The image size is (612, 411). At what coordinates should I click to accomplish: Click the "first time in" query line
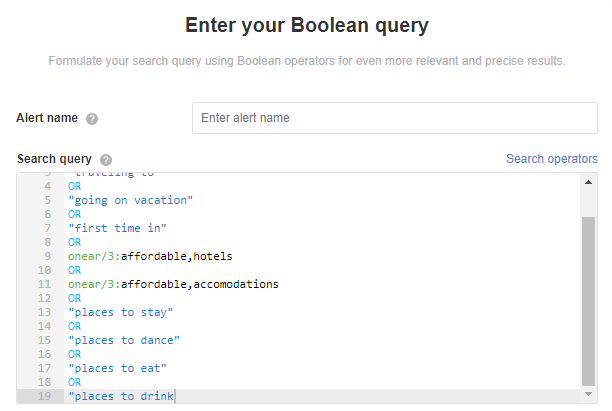[117, 228]
